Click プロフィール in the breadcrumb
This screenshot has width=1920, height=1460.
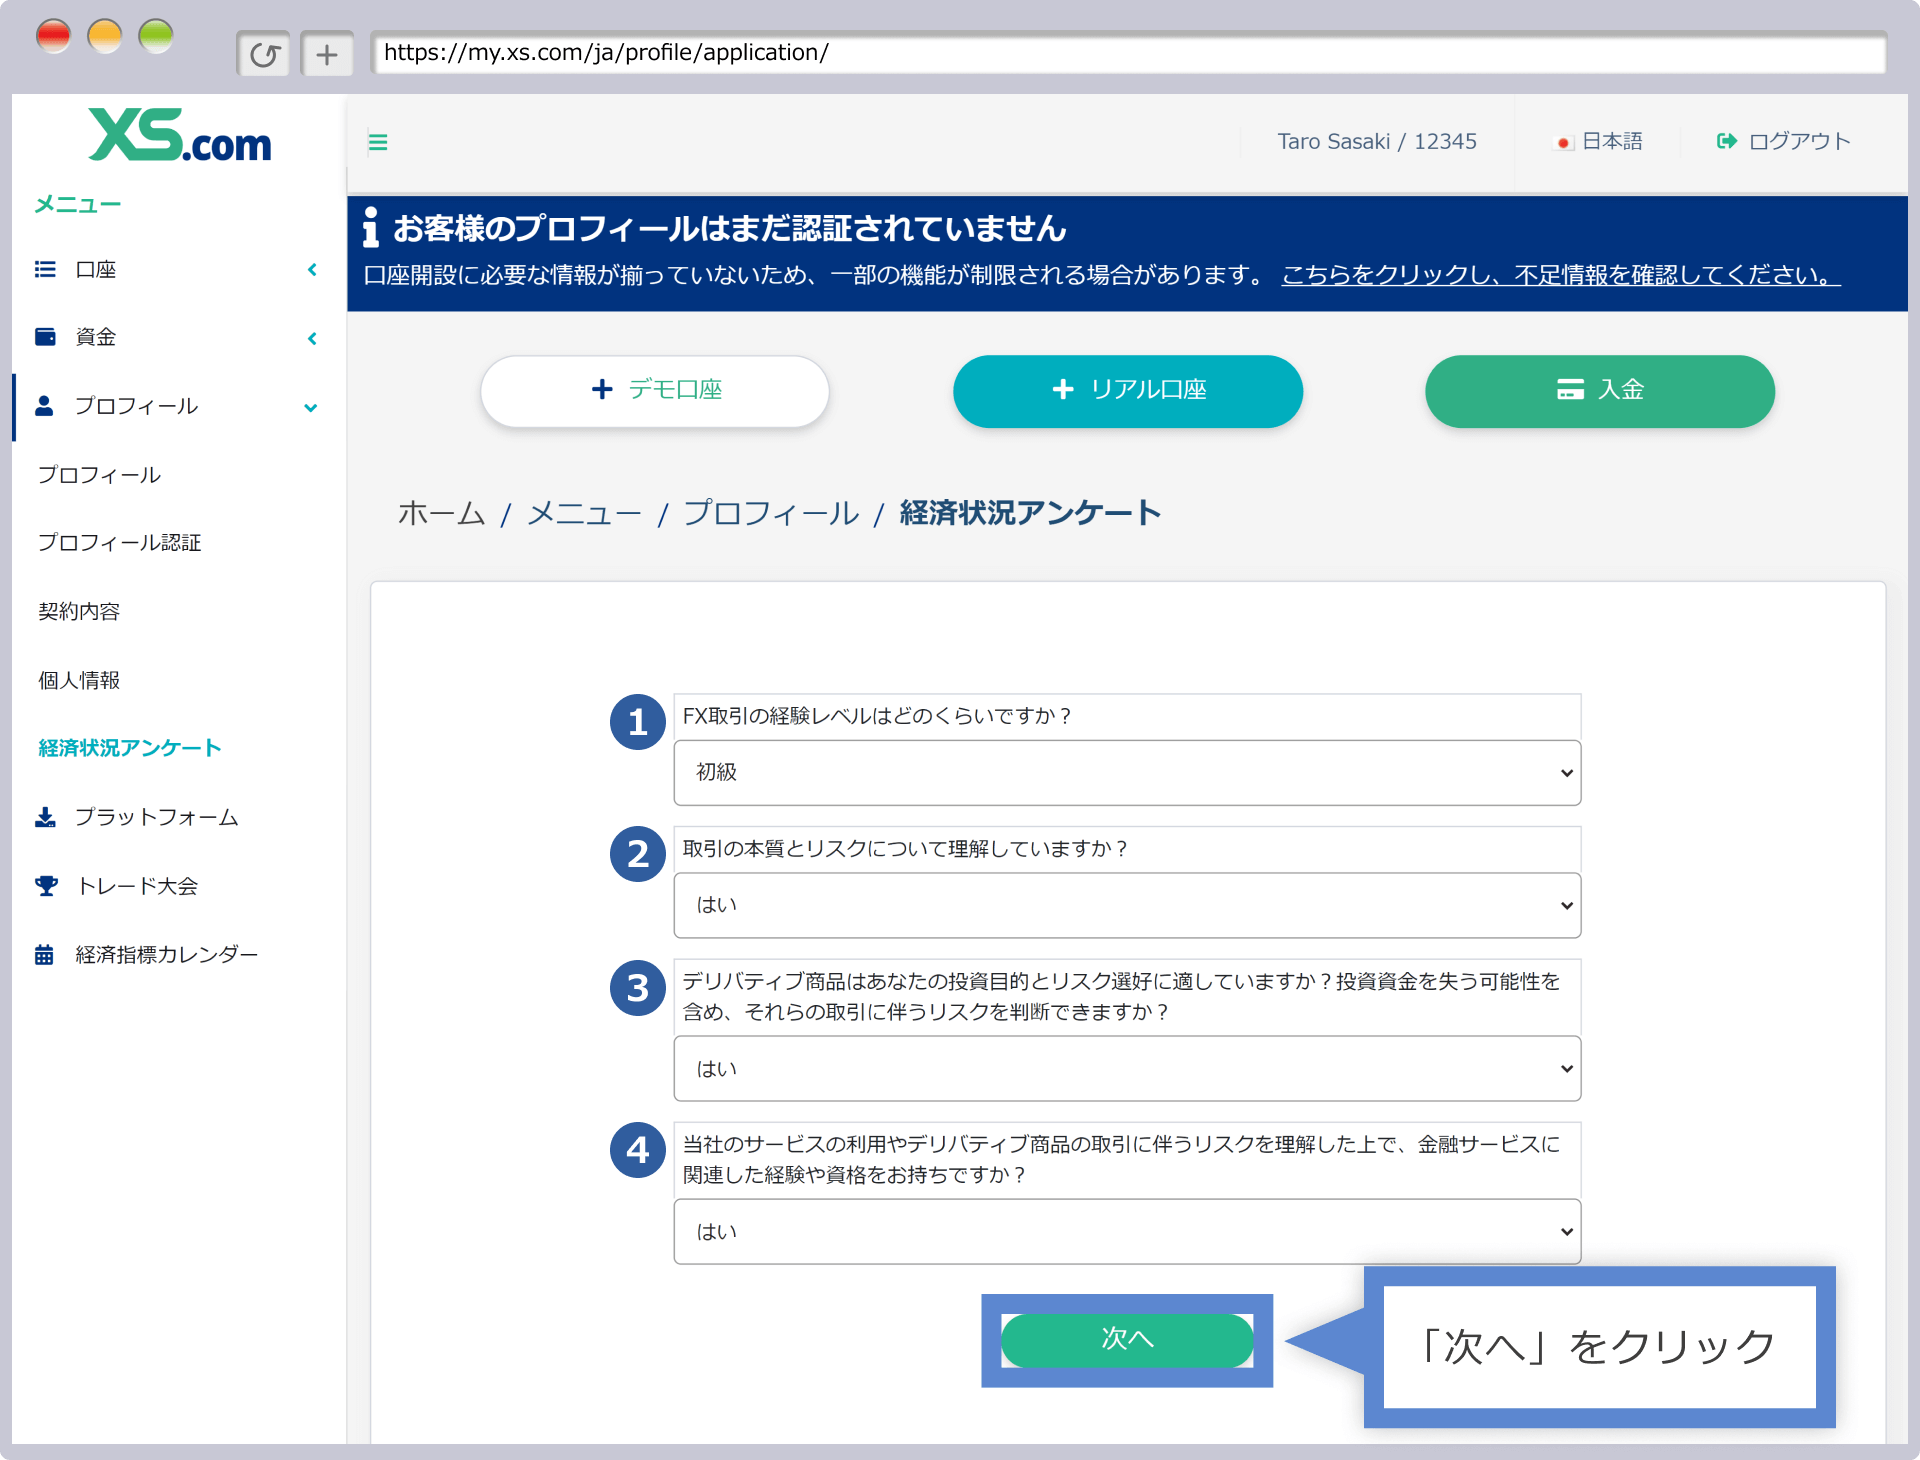(x=771, y=513)
